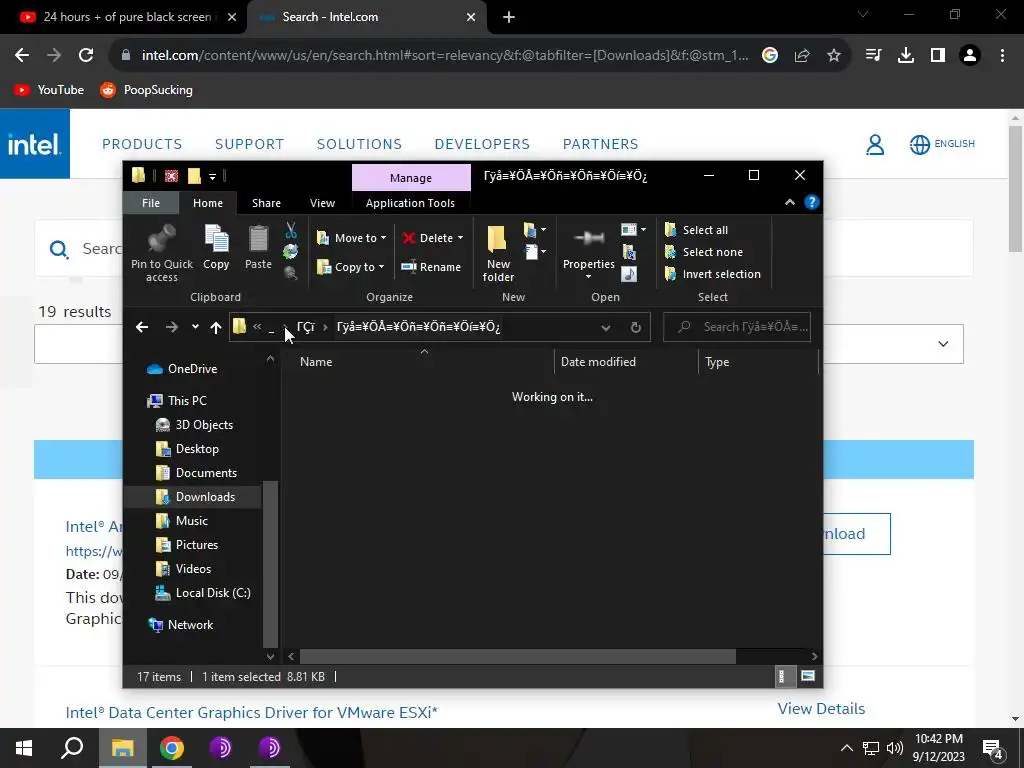Switch to the View ribbon tab
1024x768 pixels.
[322, 203]
